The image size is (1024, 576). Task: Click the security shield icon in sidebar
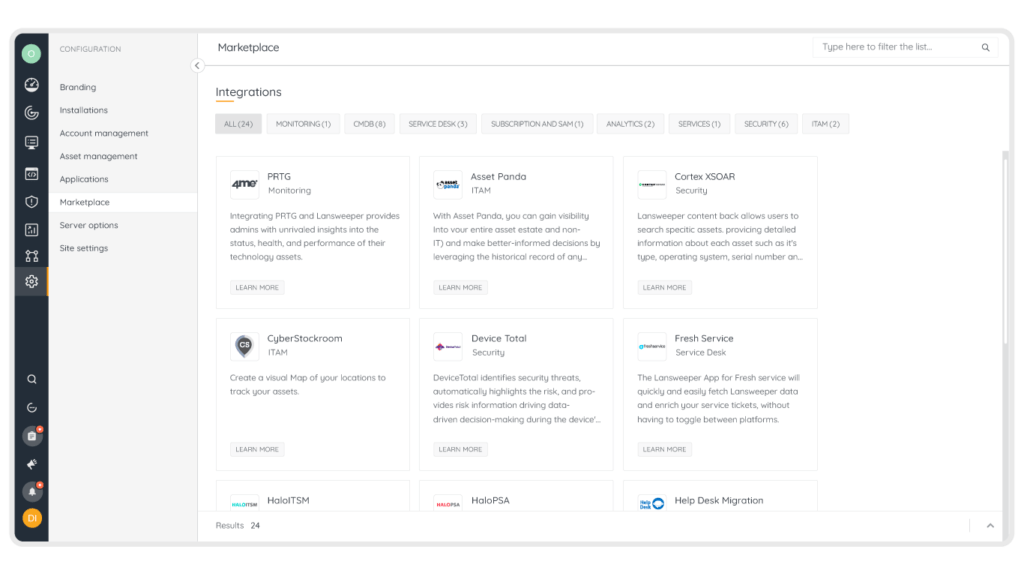31,202
